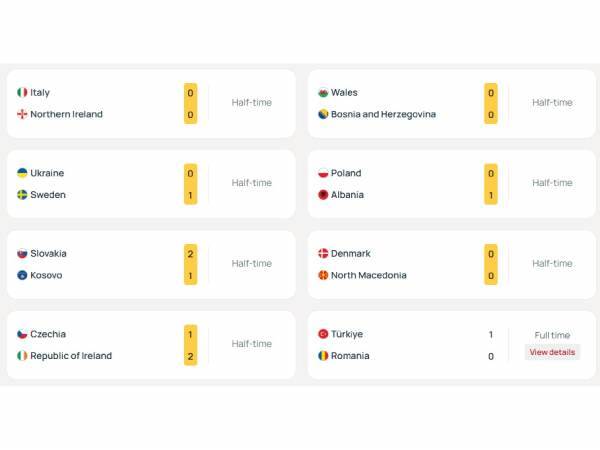Click Half-time status of Italy match
Viewport: 600px width, 450px height.
point(251,103)
